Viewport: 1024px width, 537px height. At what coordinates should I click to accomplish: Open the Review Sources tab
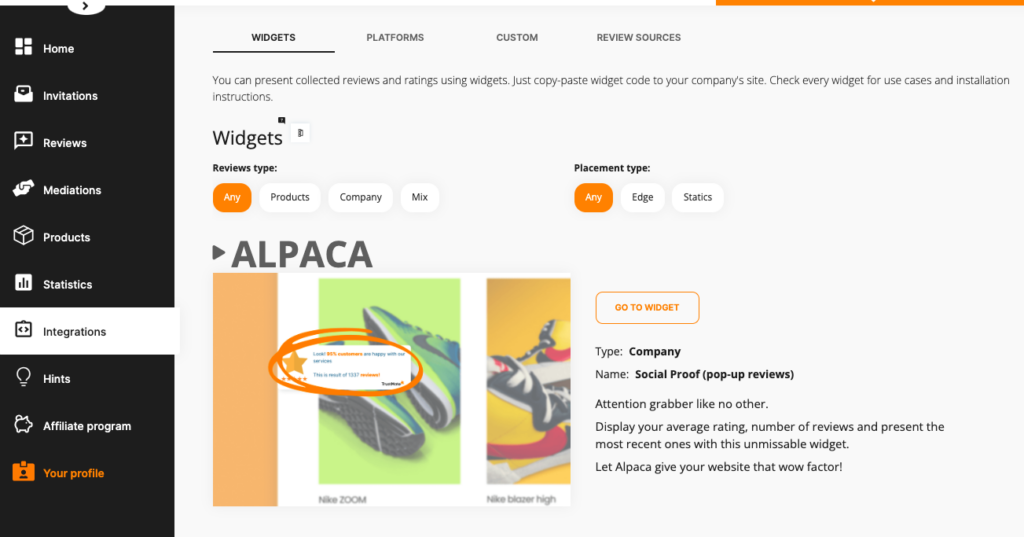coord(638,38)
